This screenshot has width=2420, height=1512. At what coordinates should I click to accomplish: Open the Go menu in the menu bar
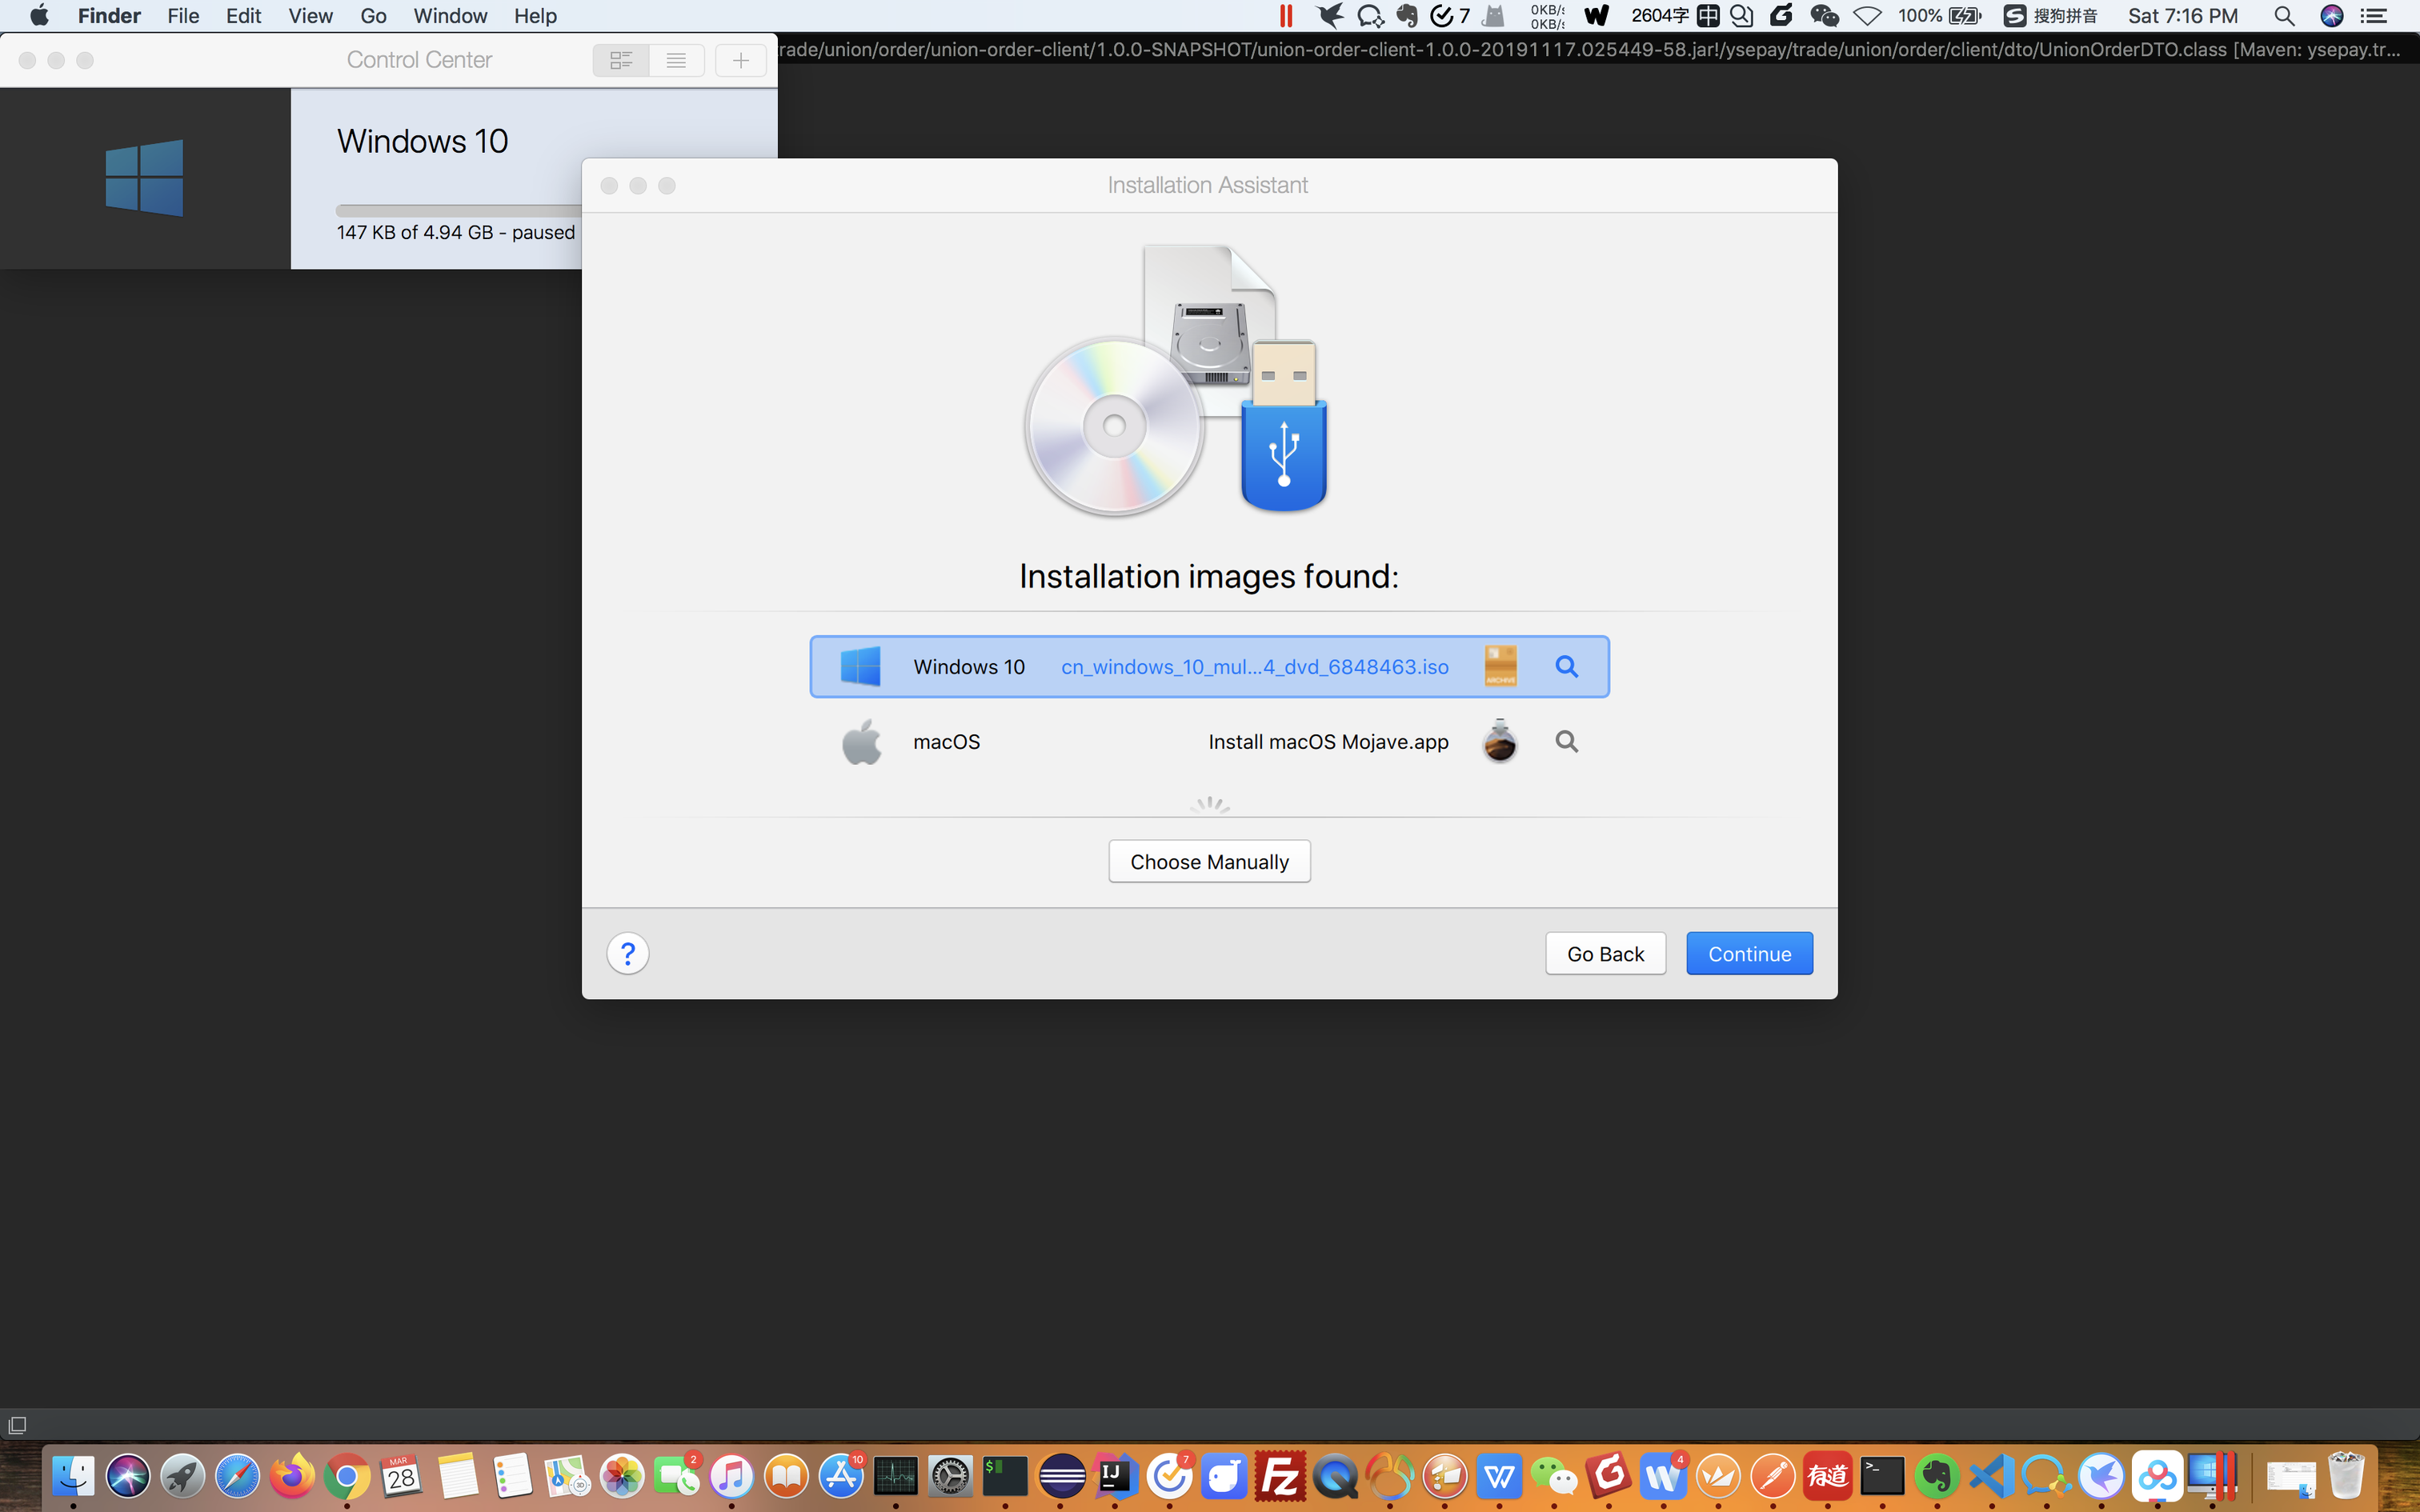[373, 16]
